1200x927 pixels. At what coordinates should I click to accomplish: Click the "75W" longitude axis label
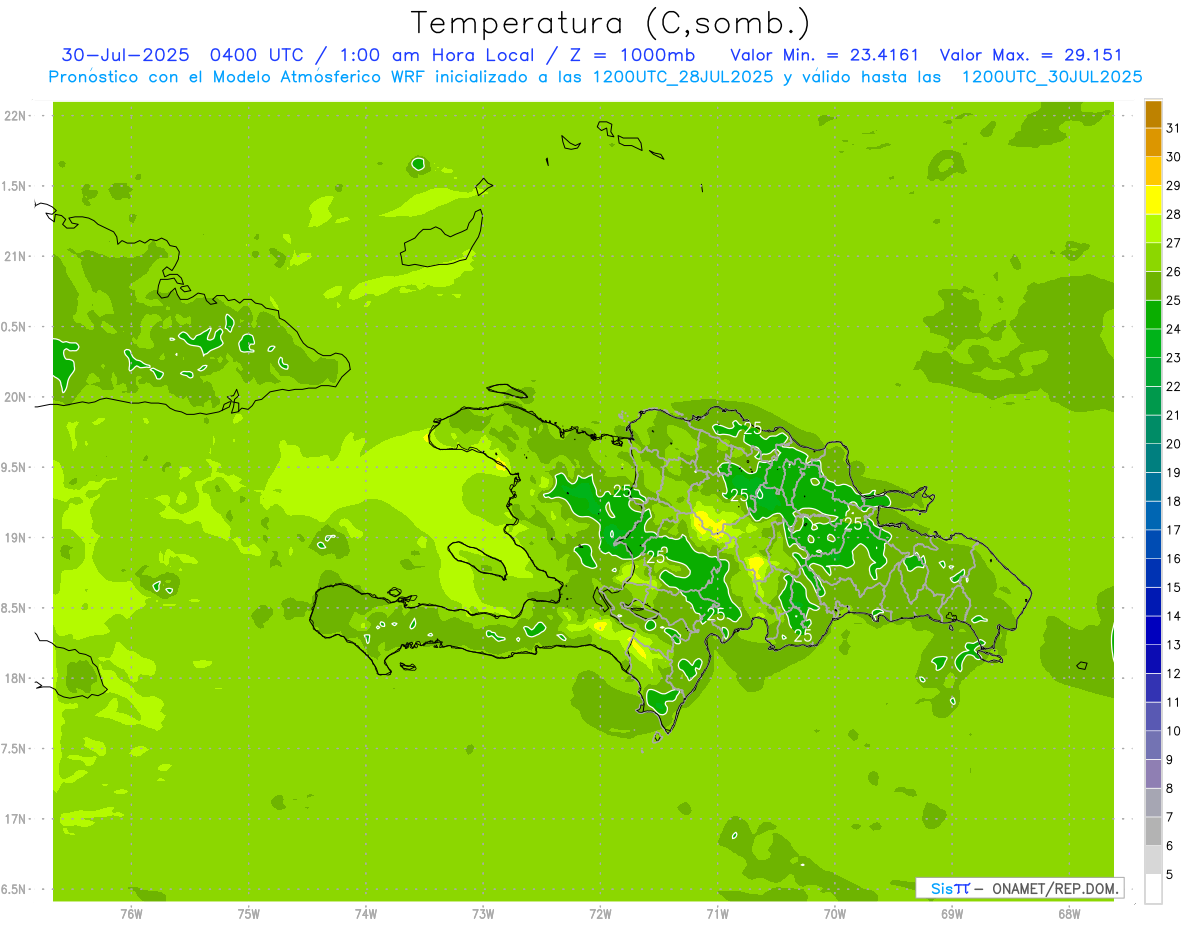(x=249, y=914)
